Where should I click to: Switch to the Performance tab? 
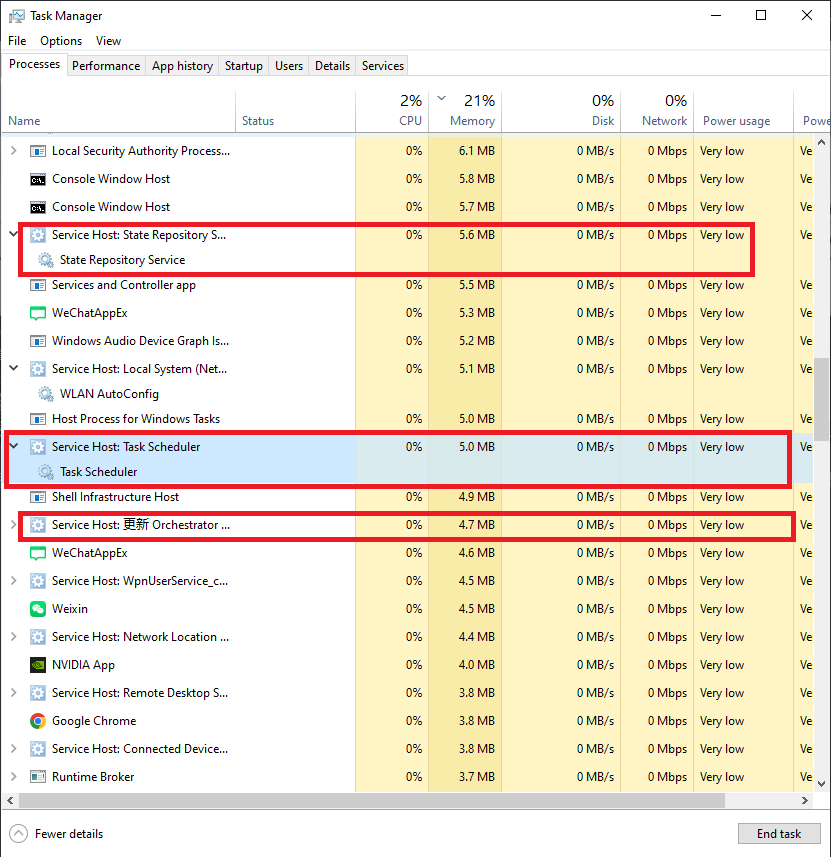pos(106,65)
